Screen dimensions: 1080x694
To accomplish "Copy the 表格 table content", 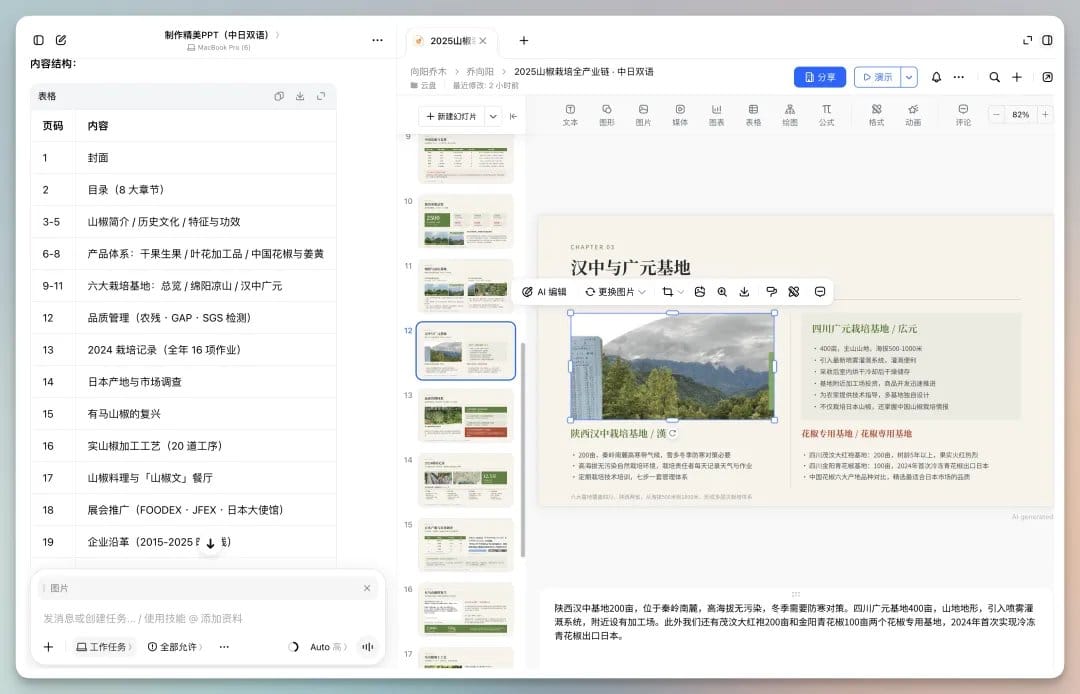I will pos(279,96).
